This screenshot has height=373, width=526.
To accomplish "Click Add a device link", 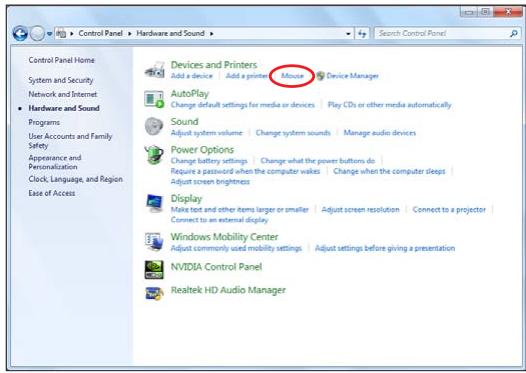I will coord(192,76).
